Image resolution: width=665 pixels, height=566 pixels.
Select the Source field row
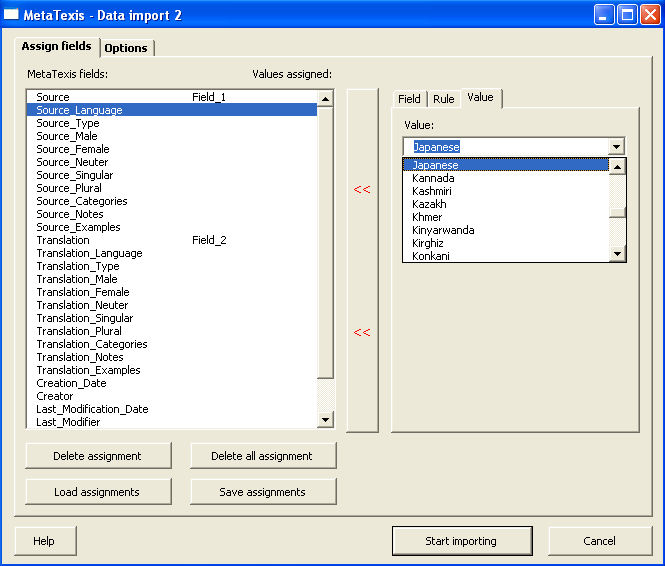172,97
